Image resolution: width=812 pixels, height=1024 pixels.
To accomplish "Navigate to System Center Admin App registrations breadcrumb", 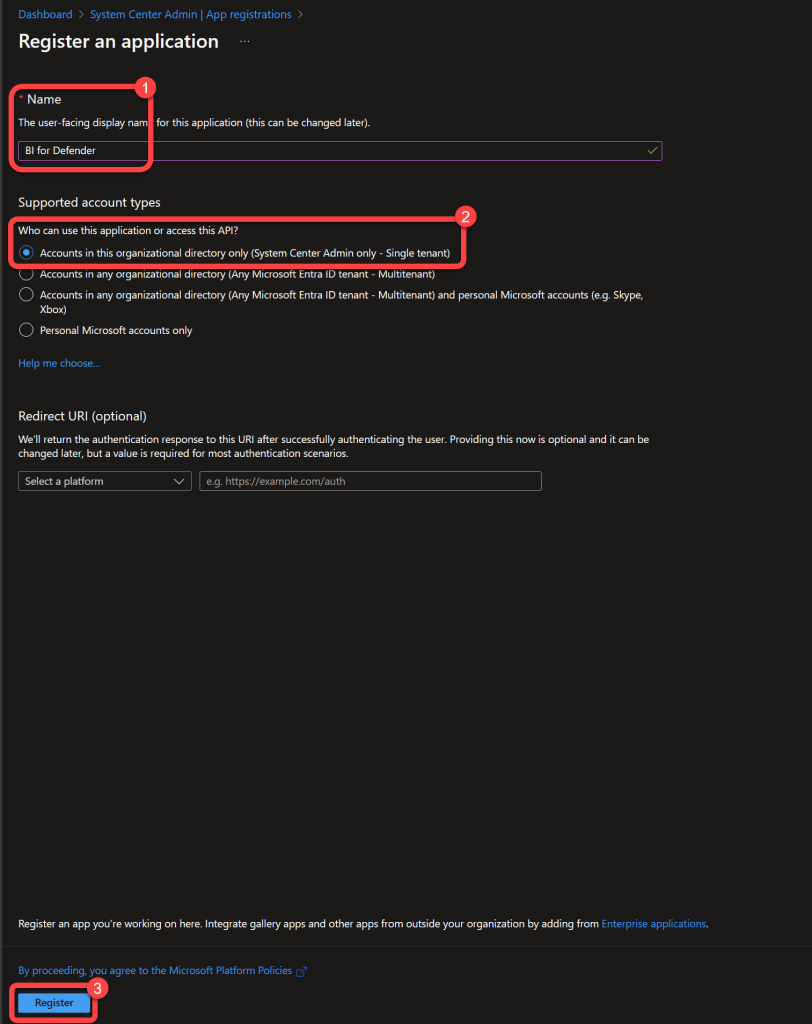I will [x=190, y=15].
